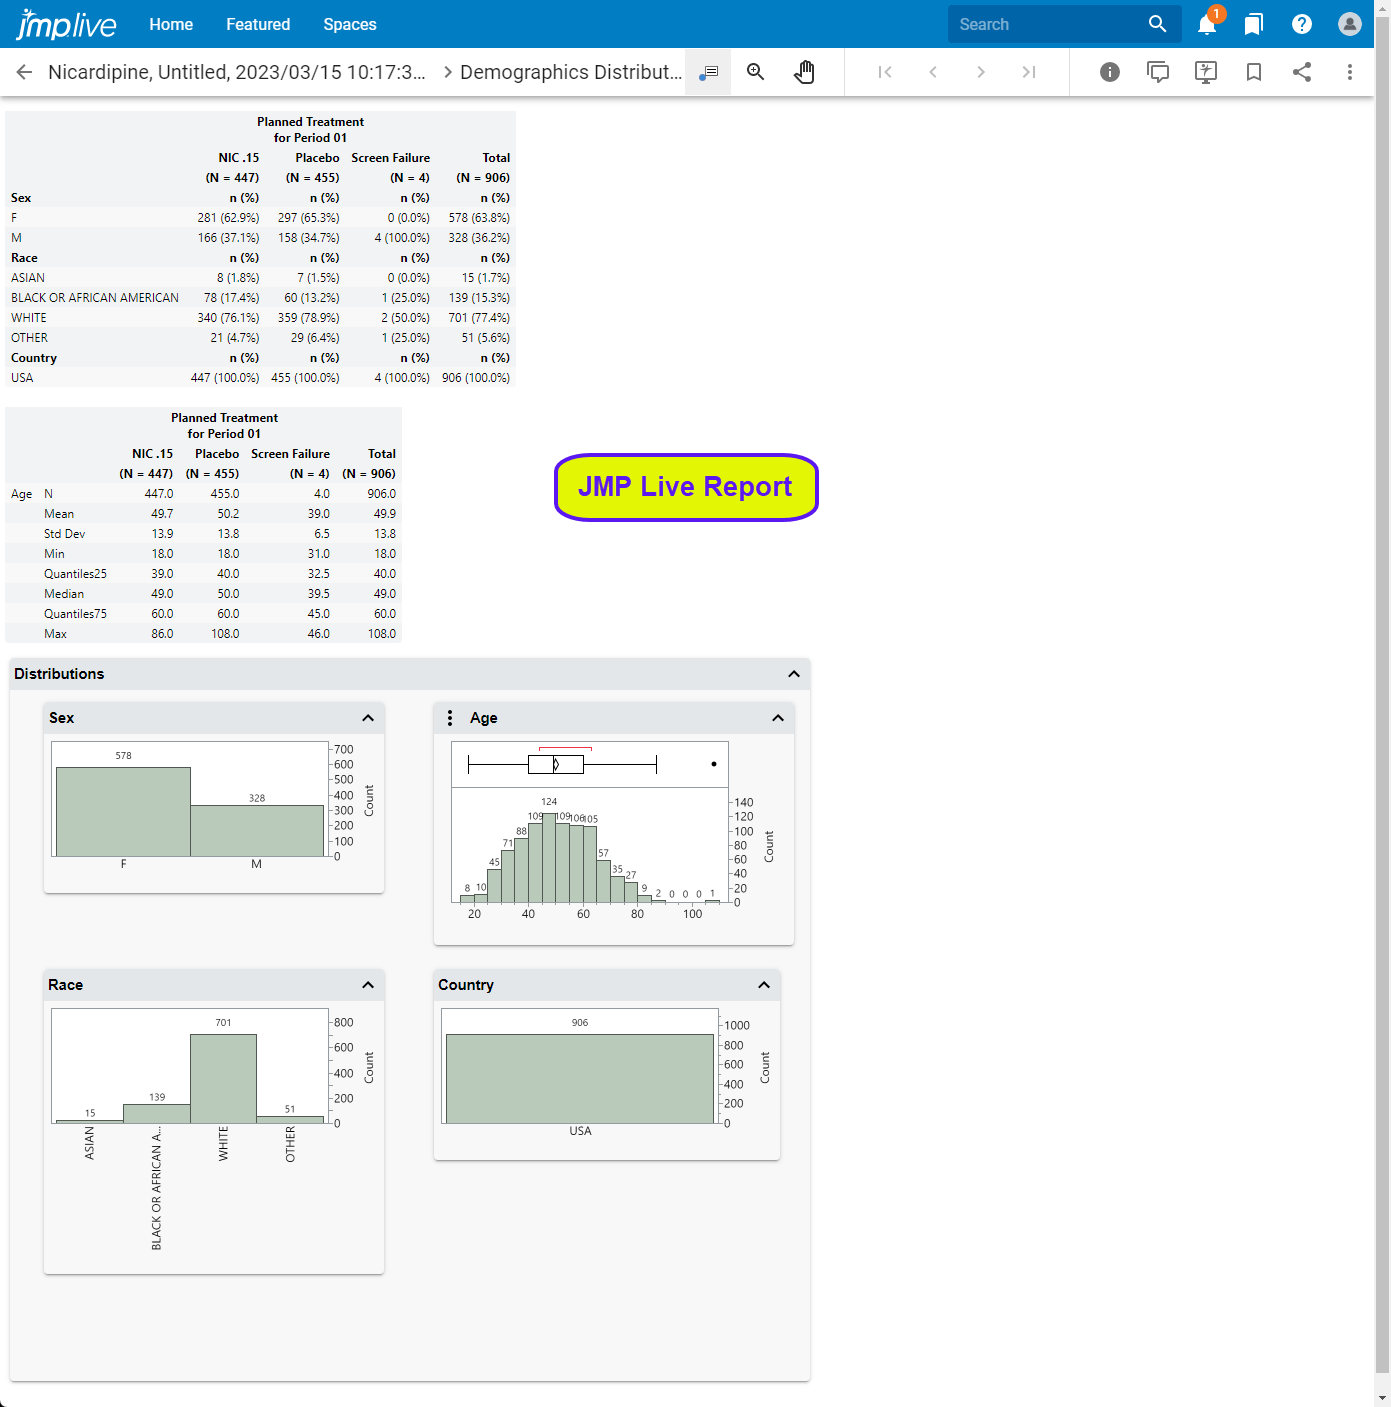This screenshot has width=1391, height=1407.
Task: Open the Spaces menu item
Action: click(350, 24)
